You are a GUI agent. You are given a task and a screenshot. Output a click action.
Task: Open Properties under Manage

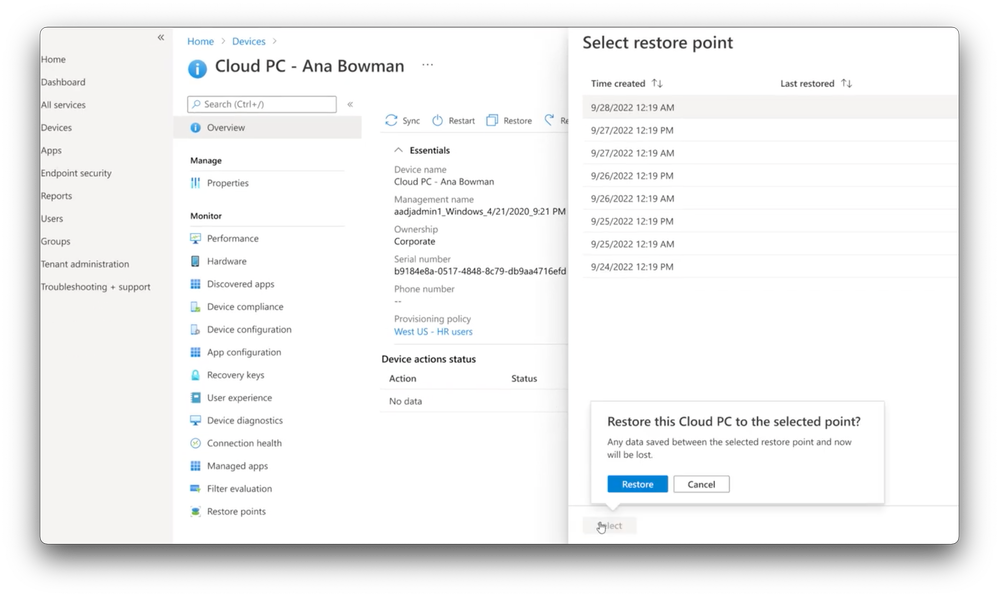[x=228, y=183]
